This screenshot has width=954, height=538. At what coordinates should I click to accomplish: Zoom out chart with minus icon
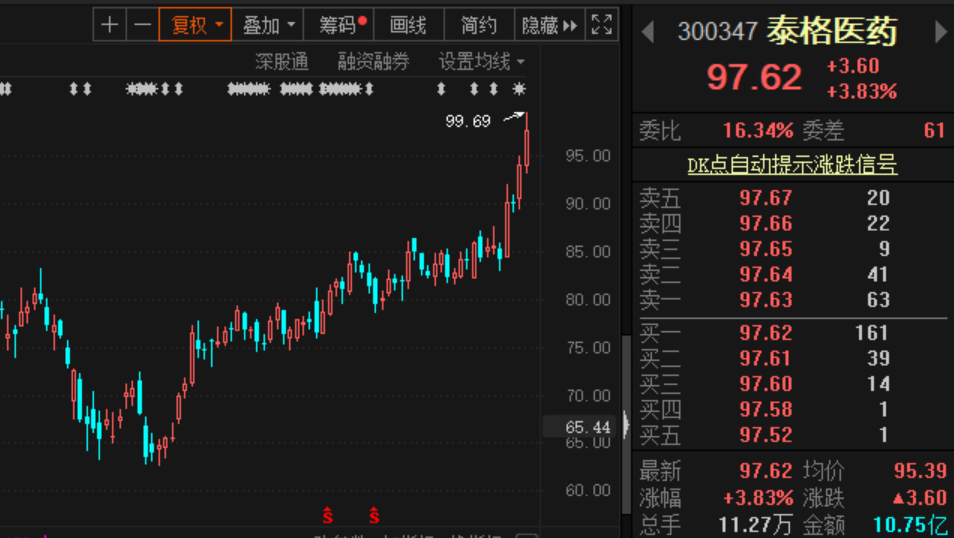click(x=142, y=25)
